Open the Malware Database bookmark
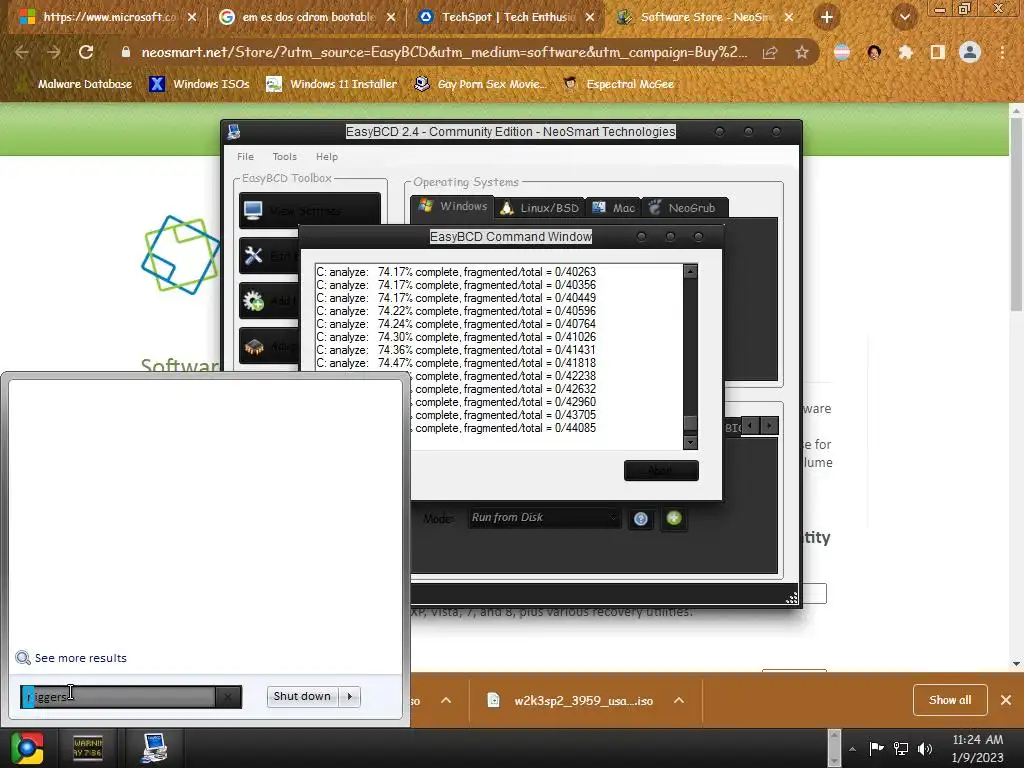The height and width of the screenshot is (768, 1024). (x=75, y=84)
